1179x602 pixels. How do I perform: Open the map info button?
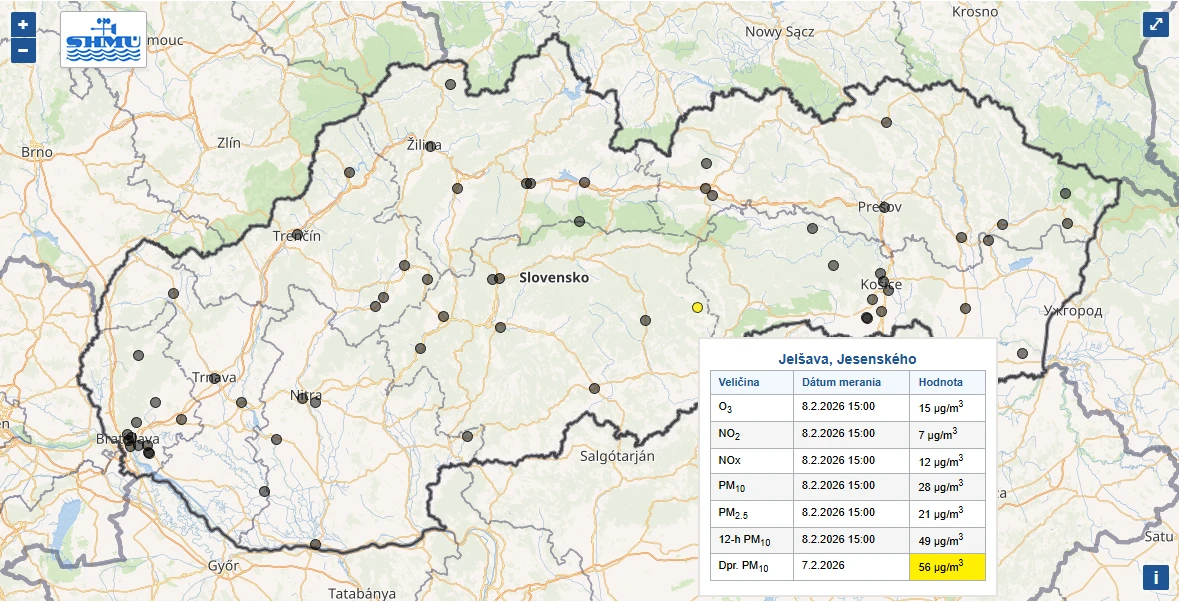[1155, 577]
